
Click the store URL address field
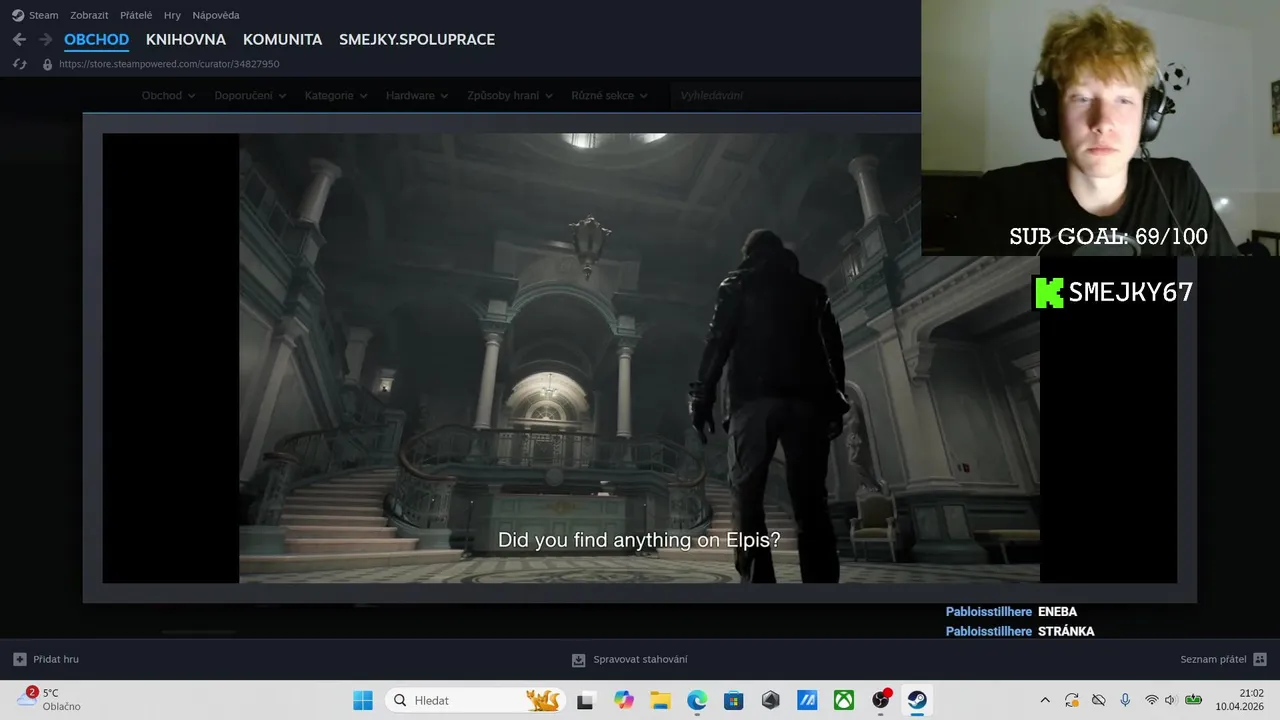pyautogui.click(x=169, y=64)
